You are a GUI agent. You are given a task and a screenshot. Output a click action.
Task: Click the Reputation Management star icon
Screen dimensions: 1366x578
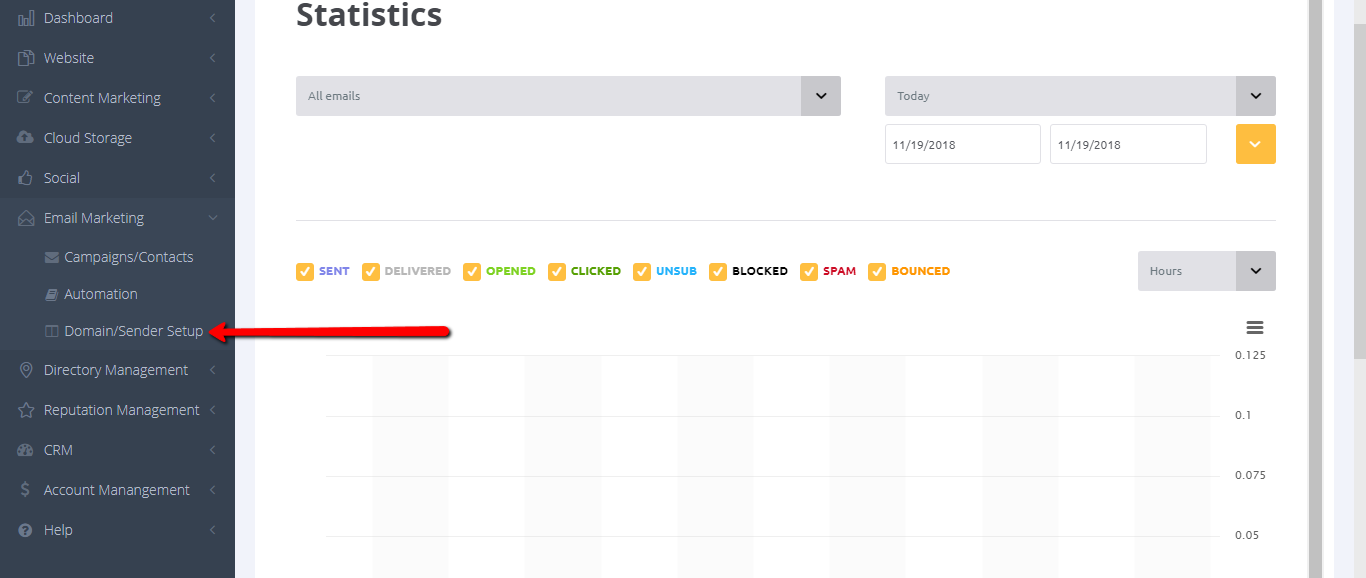[x=26, y=410]
